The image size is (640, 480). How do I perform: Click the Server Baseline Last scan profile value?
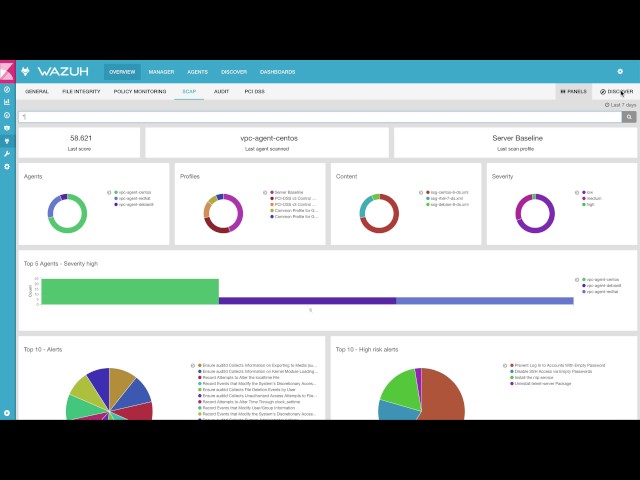pos(518,138)
